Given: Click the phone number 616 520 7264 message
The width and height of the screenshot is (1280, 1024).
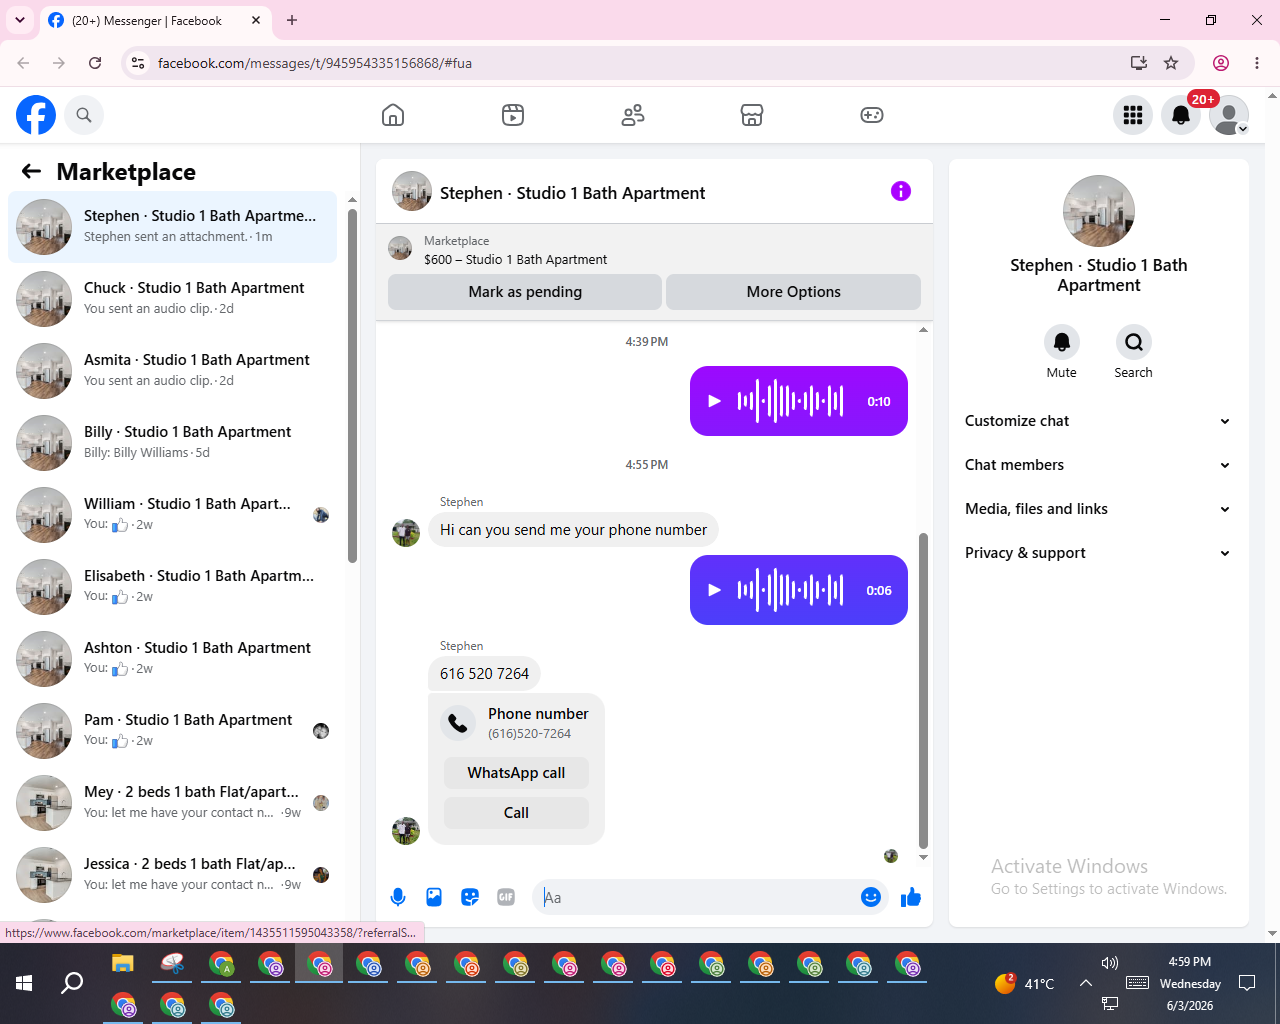Looking at the screenshot, I should (x=484, y=673).
